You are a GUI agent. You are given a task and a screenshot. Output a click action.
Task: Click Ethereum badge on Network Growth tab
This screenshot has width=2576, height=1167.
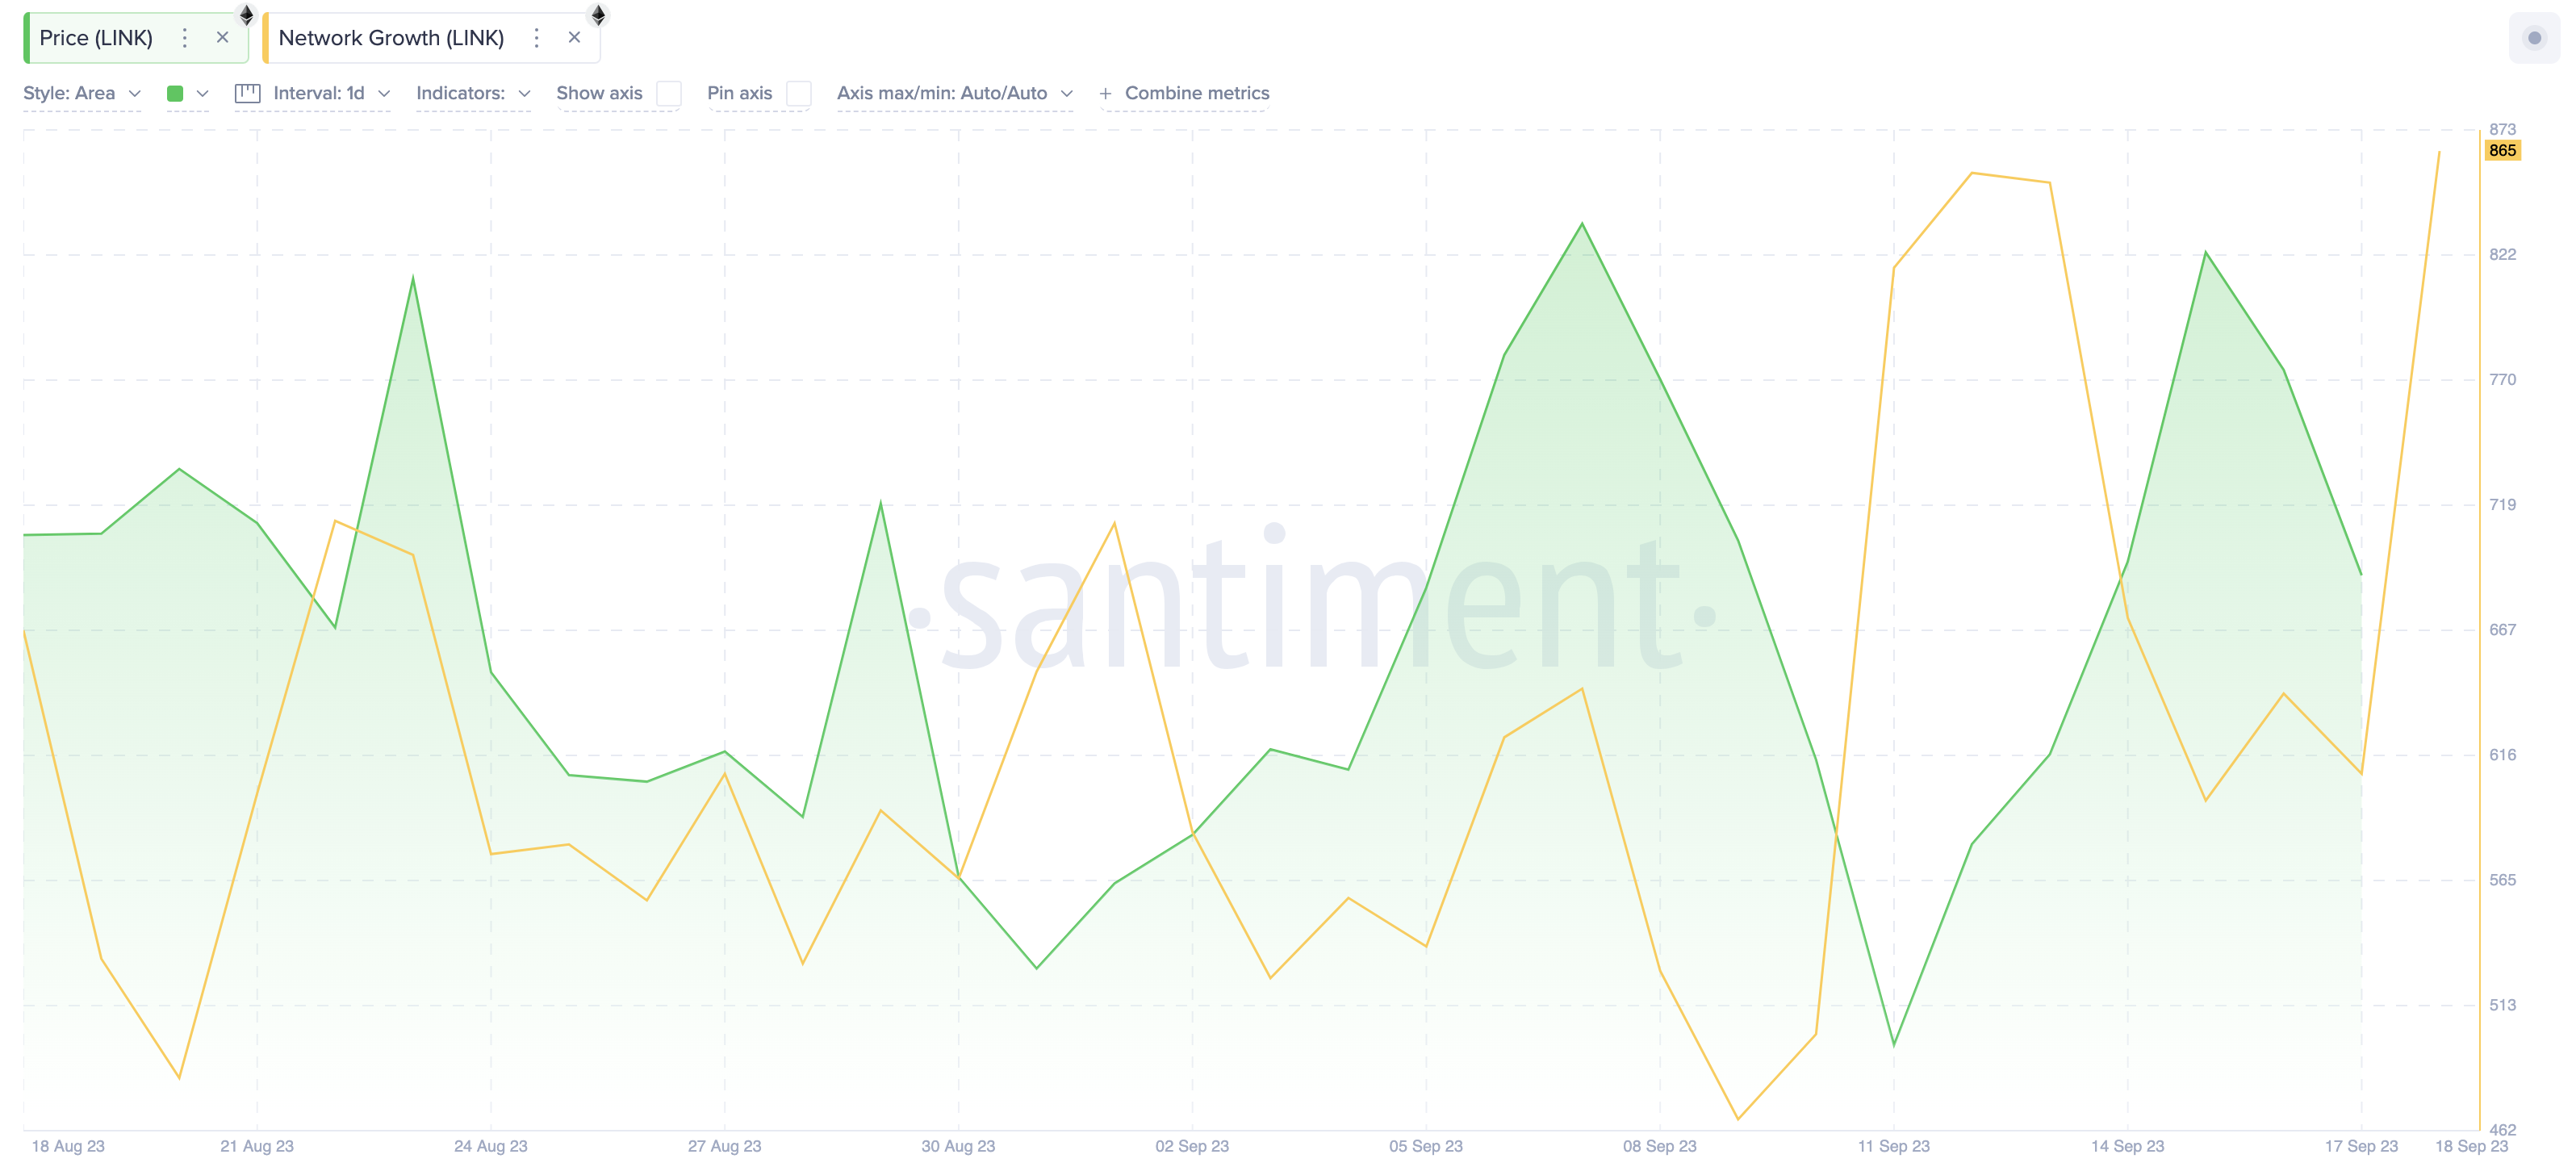[x=598, y=15]
